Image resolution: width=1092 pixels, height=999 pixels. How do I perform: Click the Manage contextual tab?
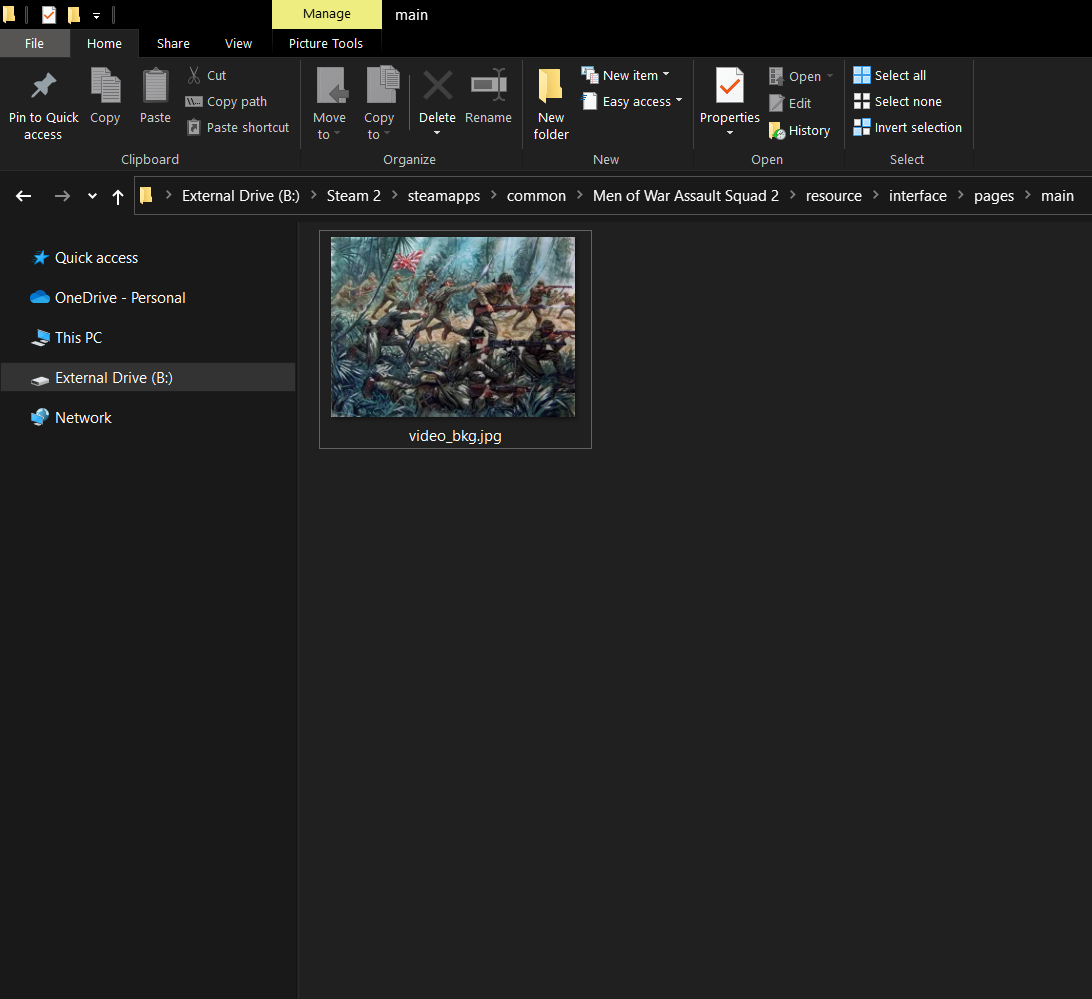[327, 14]
